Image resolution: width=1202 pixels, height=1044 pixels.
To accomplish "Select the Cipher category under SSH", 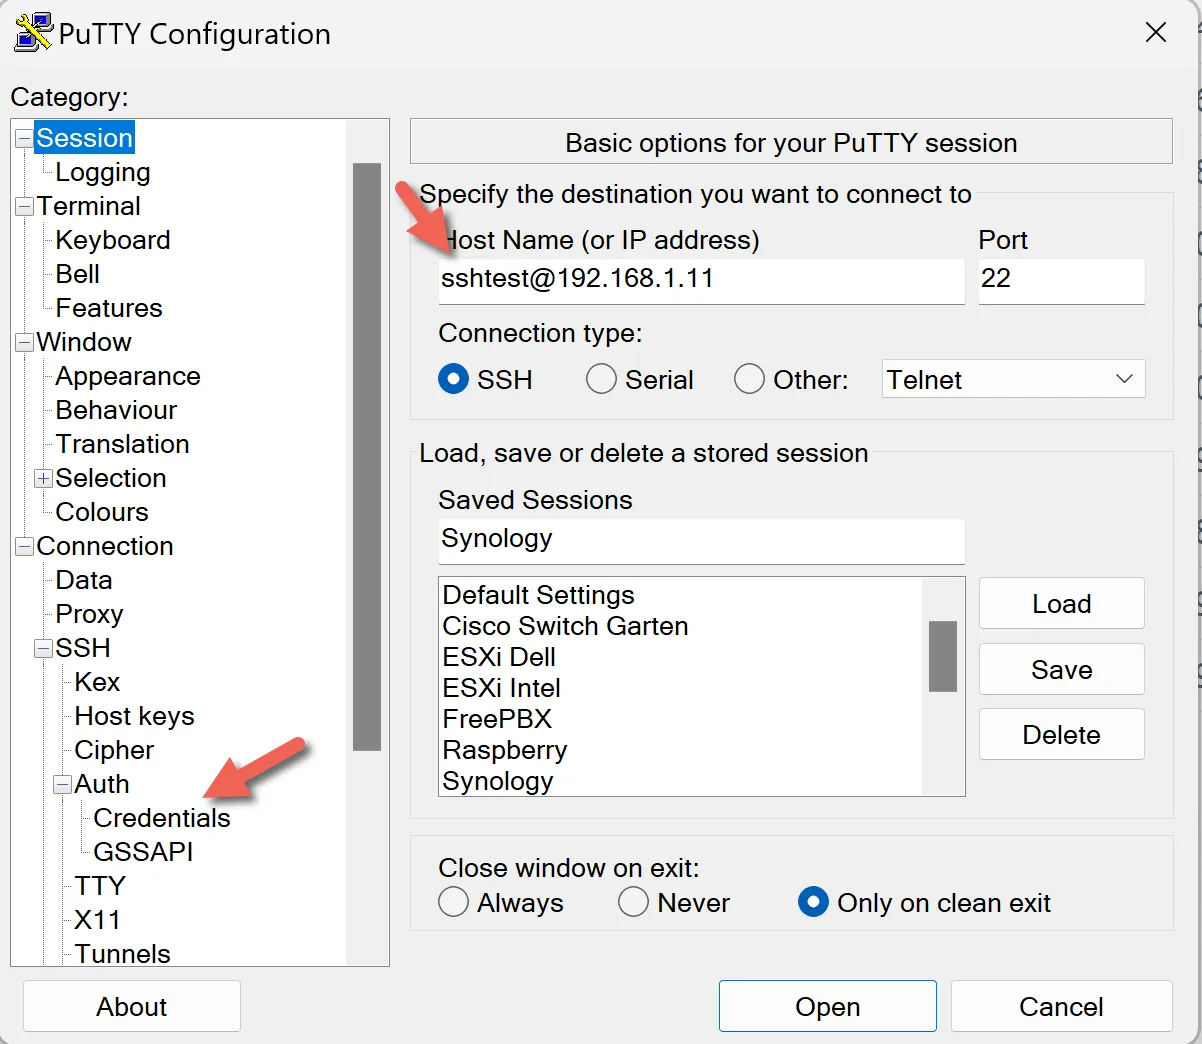I will coord(112,749).
